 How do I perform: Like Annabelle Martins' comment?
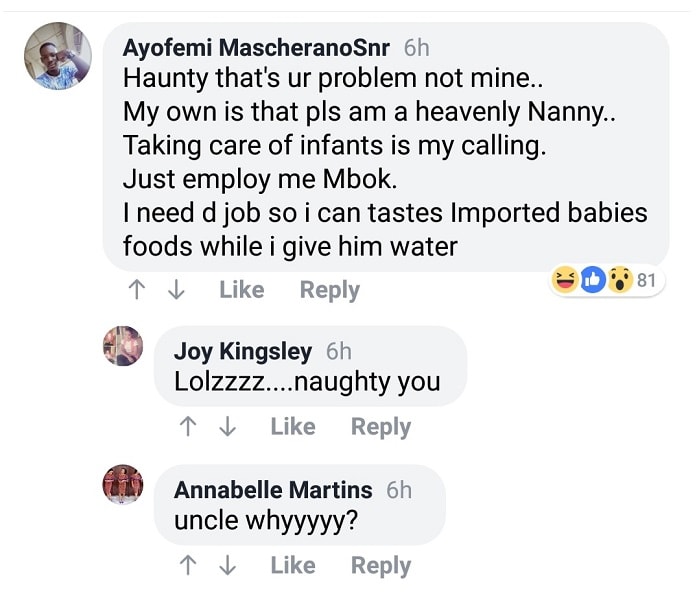point(292,566)
